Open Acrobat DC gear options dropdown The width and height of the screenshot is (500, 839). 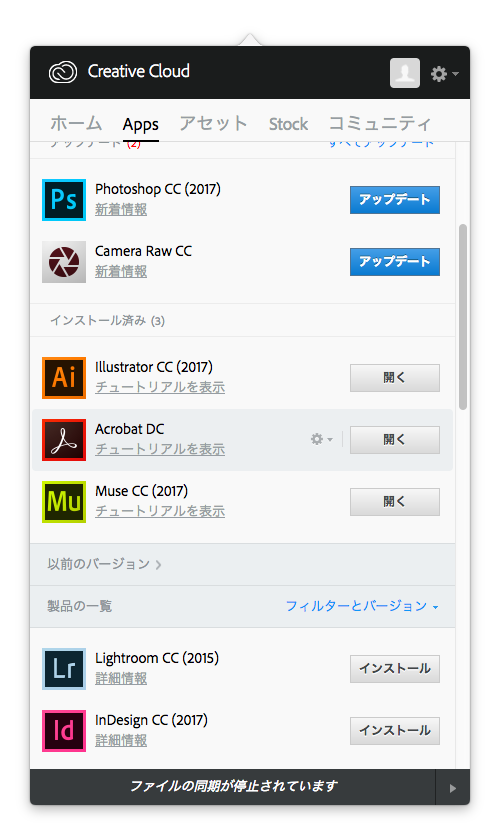[x=322, y=439]
